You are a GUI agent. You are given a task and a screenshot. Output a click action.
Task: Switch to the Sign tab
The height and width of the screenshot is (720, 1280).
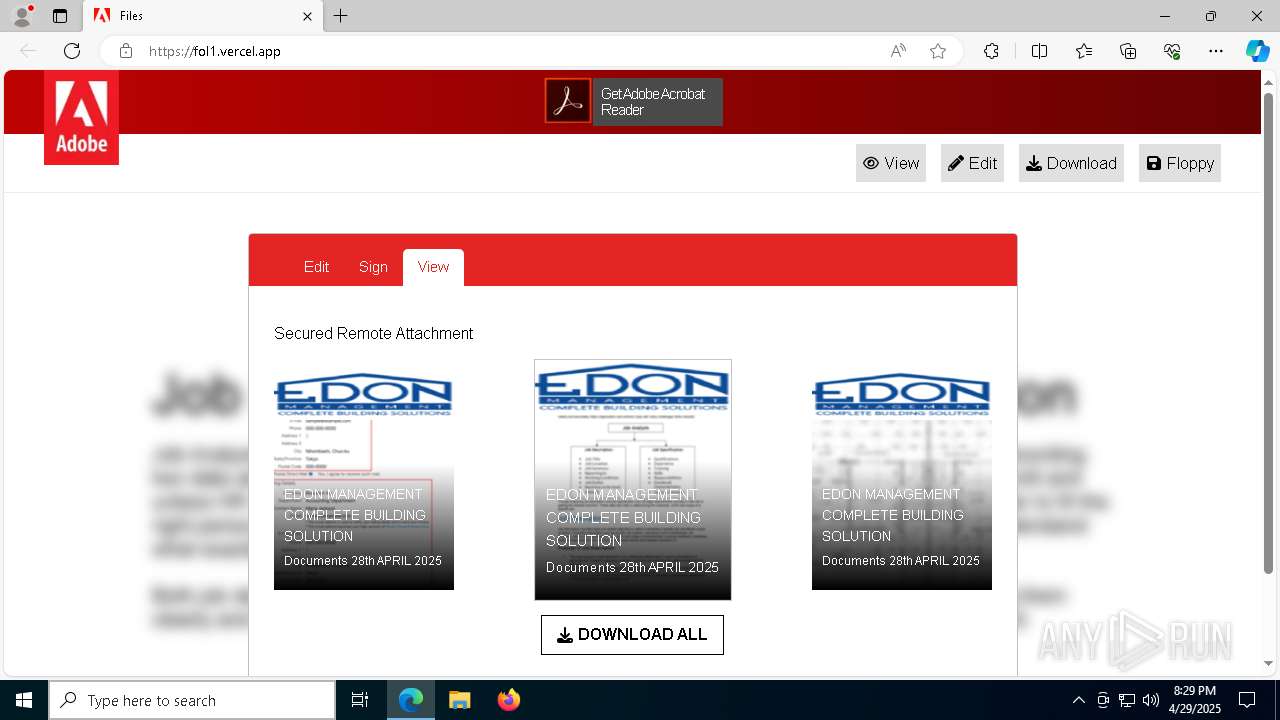tap(373, 267)
